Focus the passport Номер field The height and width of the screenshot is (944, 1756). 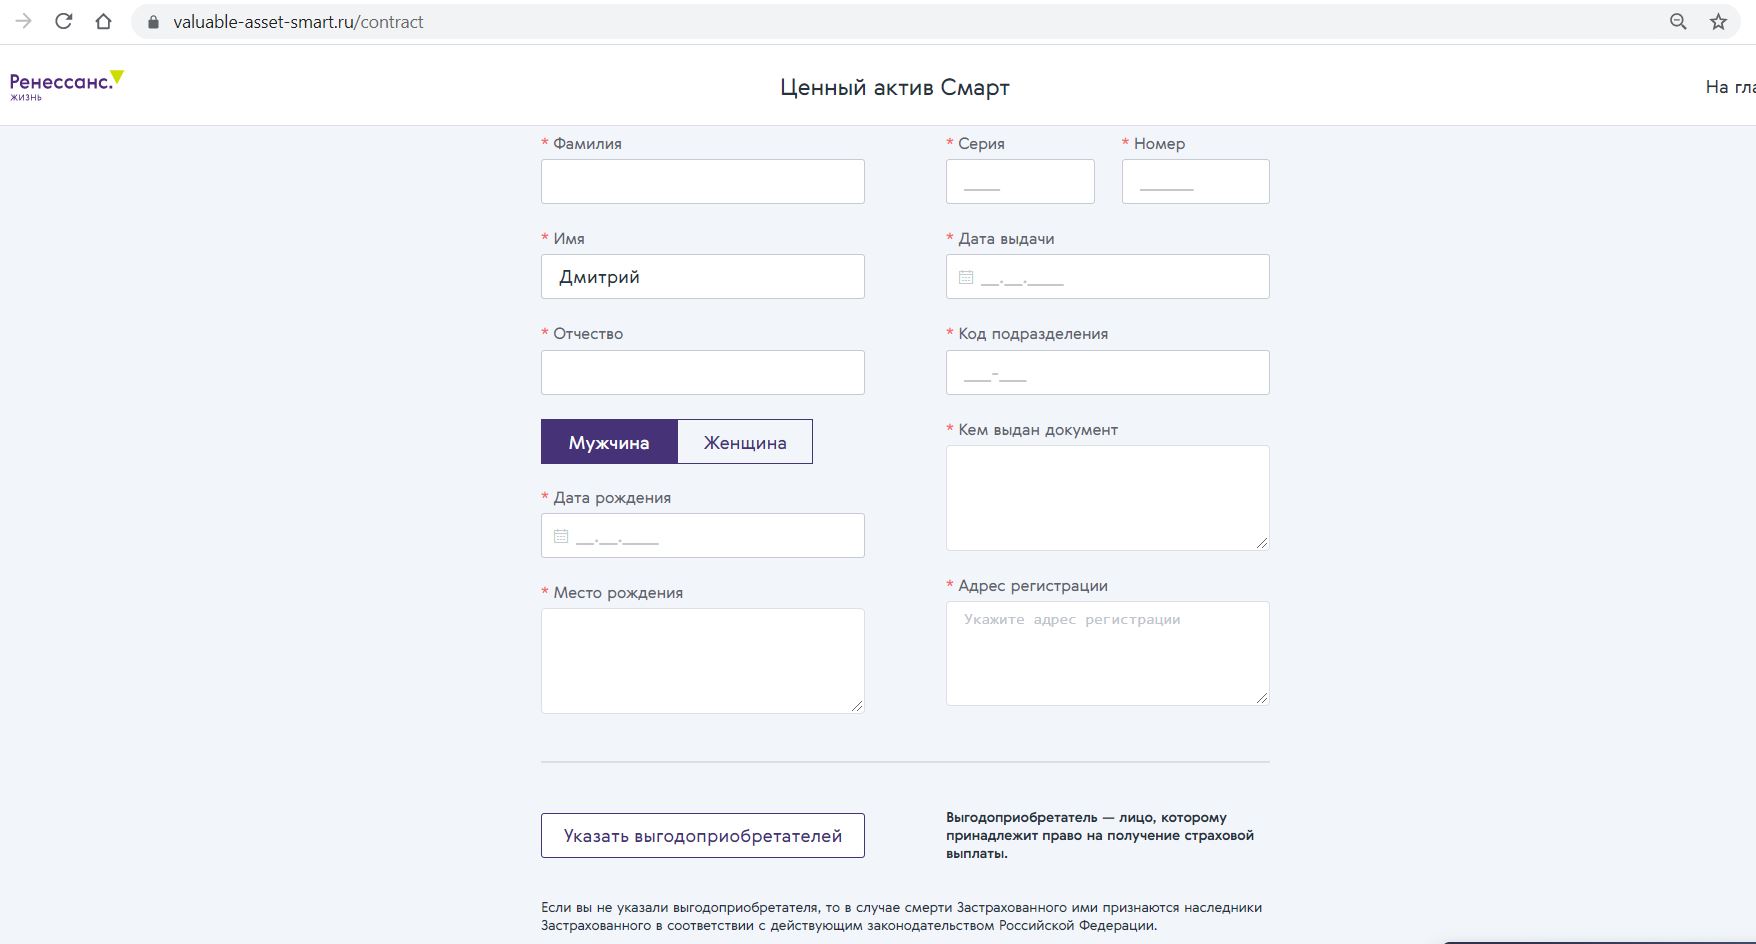pyautogui.click(x=1196, y=181)
